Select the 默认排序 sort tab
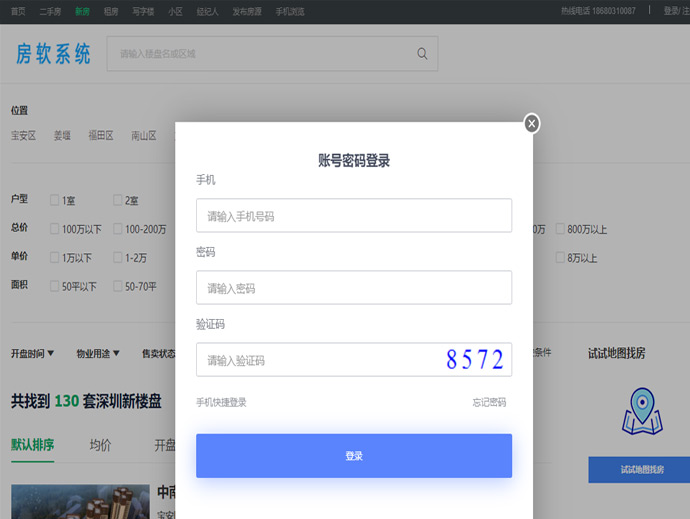The width and height of the screenshot is (690, 519). click(x=33, y=445)
